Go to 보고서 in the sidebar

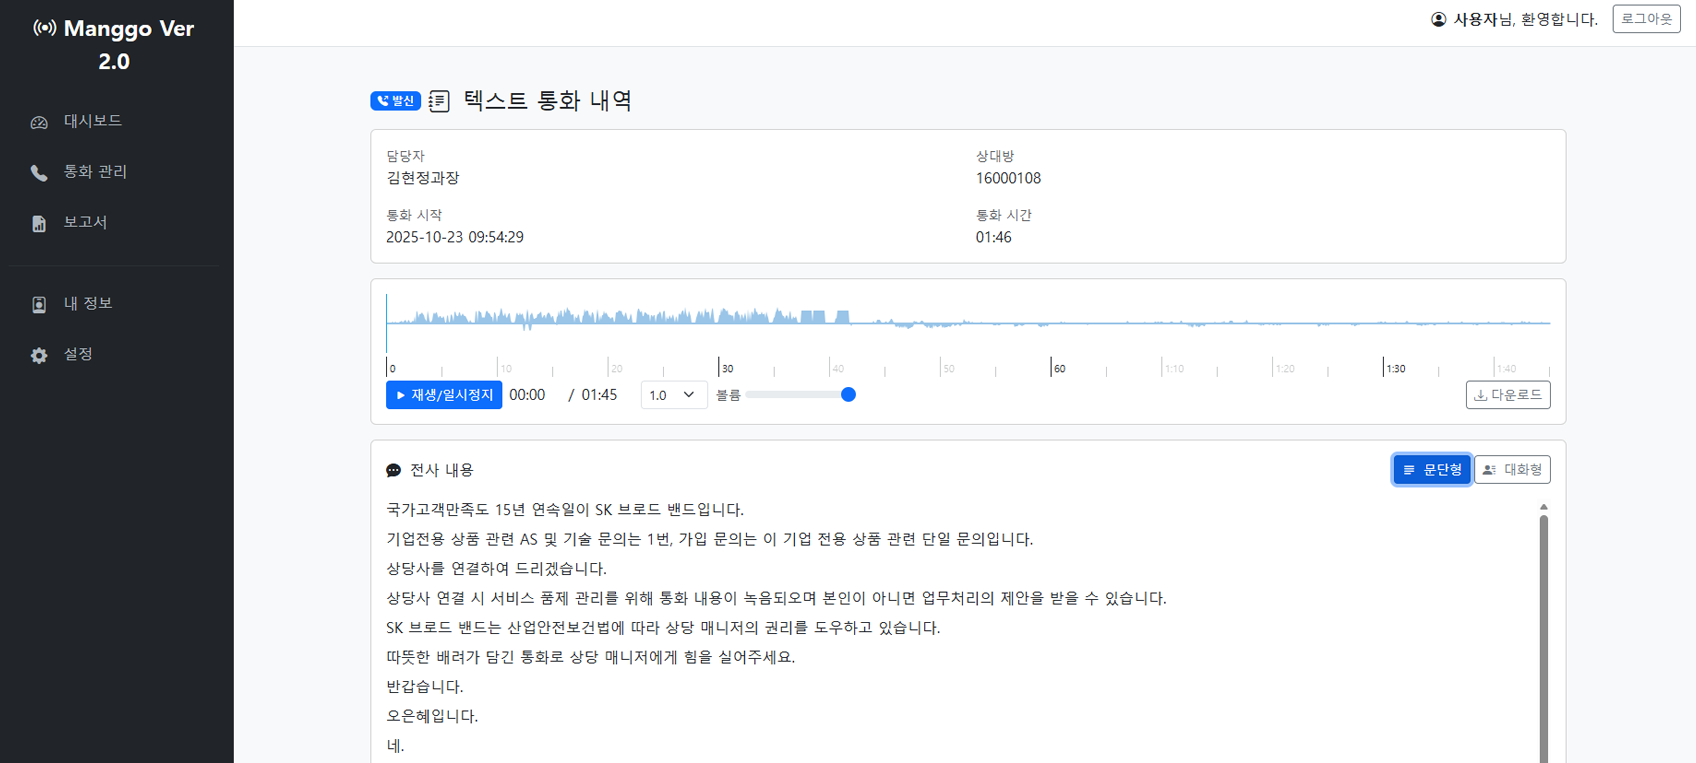(85, 222)
